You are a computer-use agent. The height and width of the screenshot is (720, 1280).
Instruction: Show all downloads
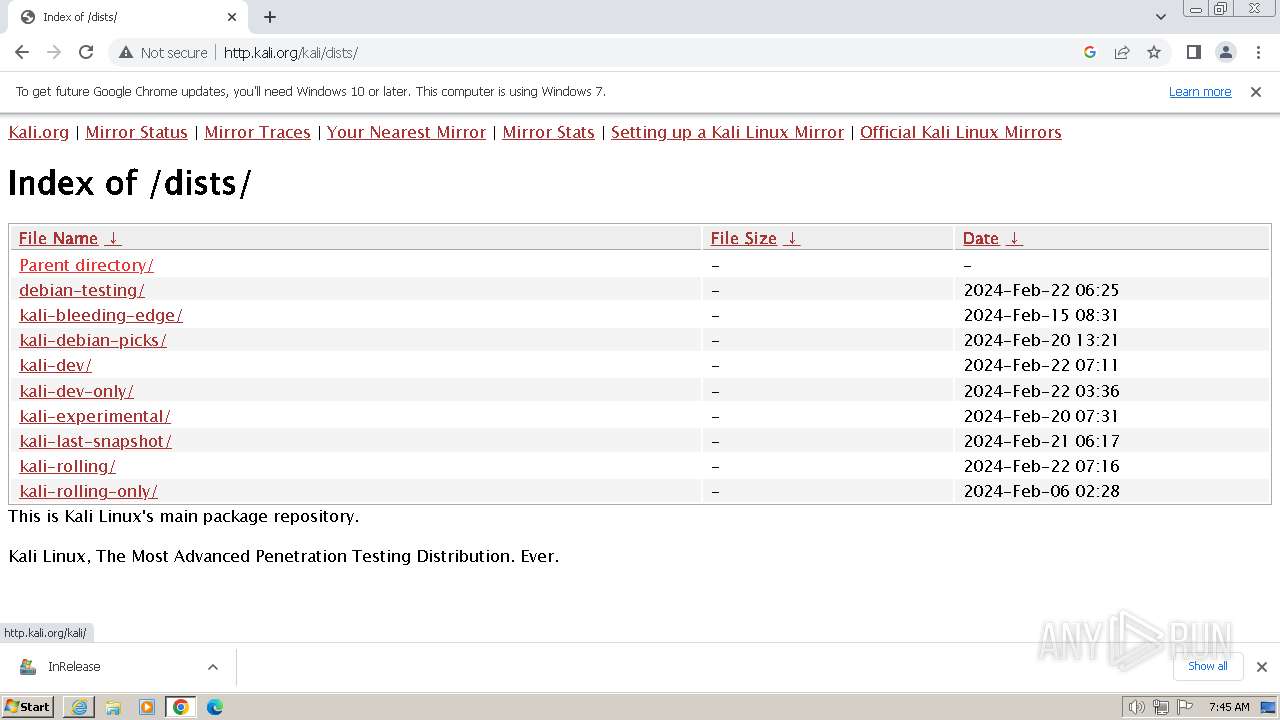pyautogui.click(x=1208, y=666)
